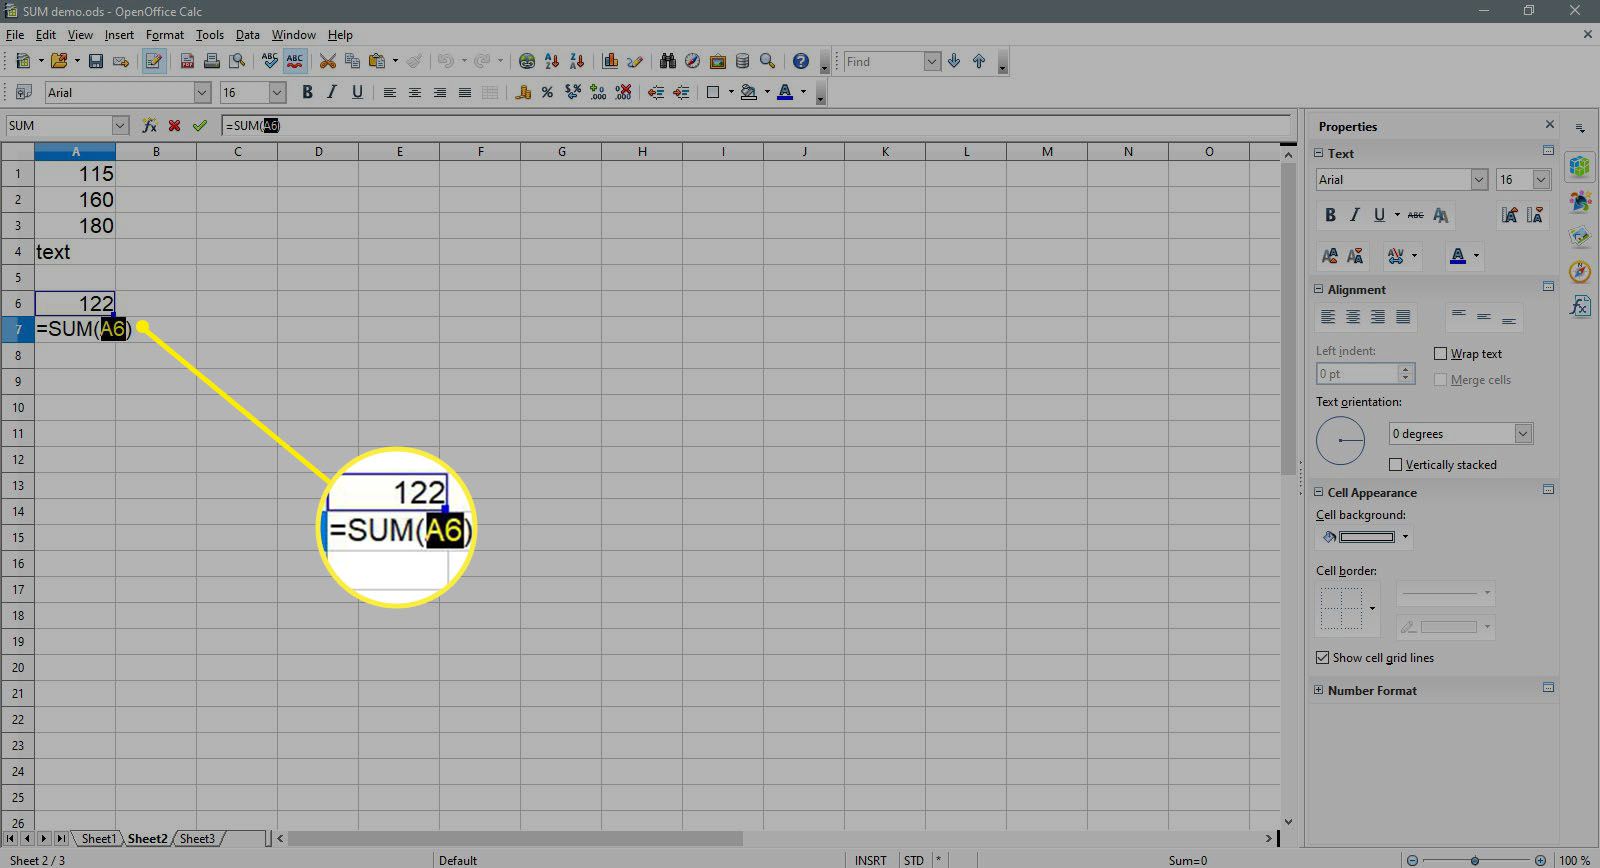Open Text section more options button
Screen dimensions: 1600x868
[x=1548, y=151]
